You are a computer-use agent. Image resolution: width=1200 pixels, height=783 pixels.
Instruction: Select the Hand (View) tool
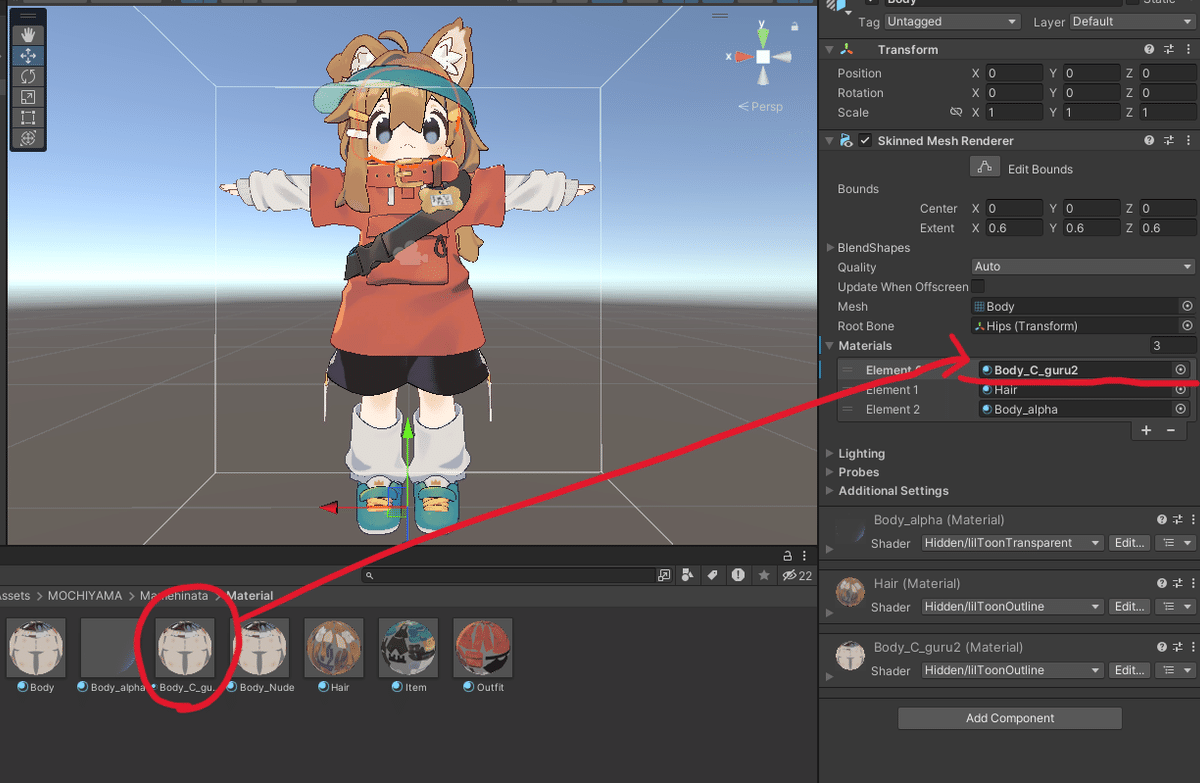(x=28, y=35)
